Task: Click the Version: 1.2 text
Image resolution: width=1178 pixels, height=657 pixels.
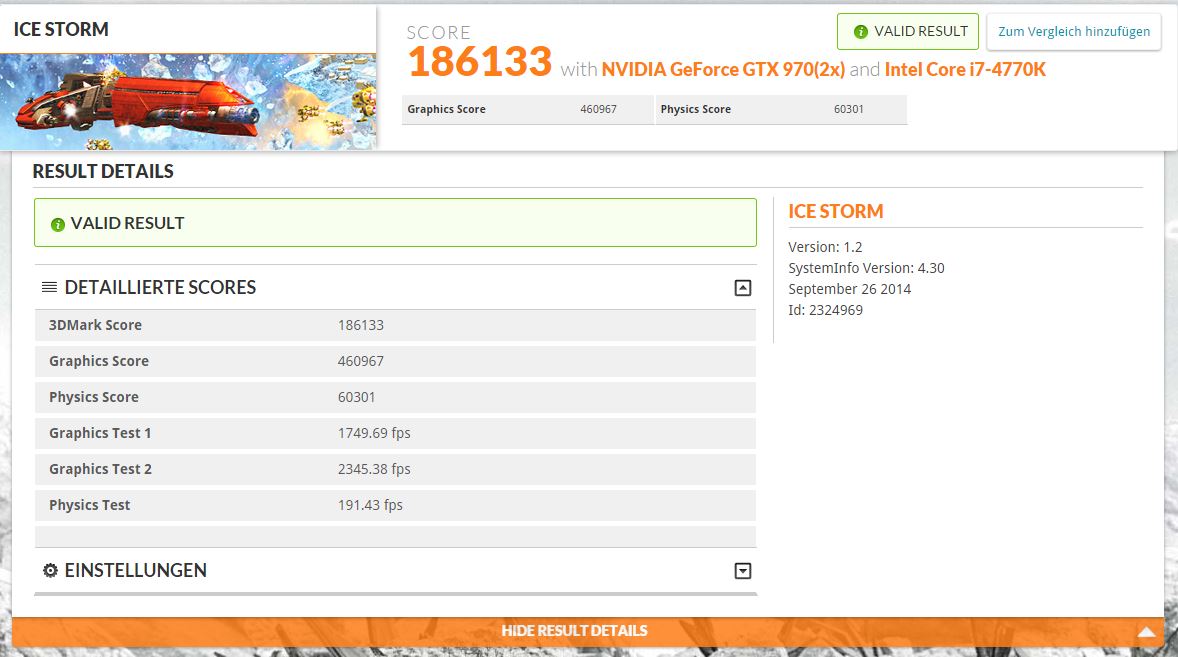Action: coord(825,247)
